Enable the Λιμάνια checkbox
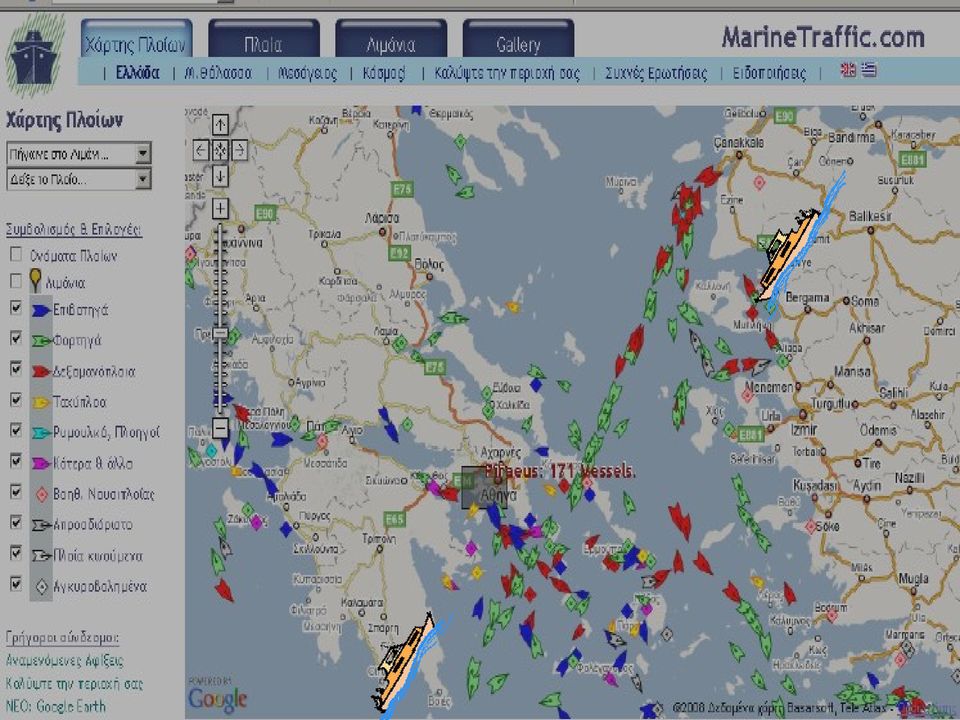This screenshot has height=720, width=960. click(x=16, y=280)
